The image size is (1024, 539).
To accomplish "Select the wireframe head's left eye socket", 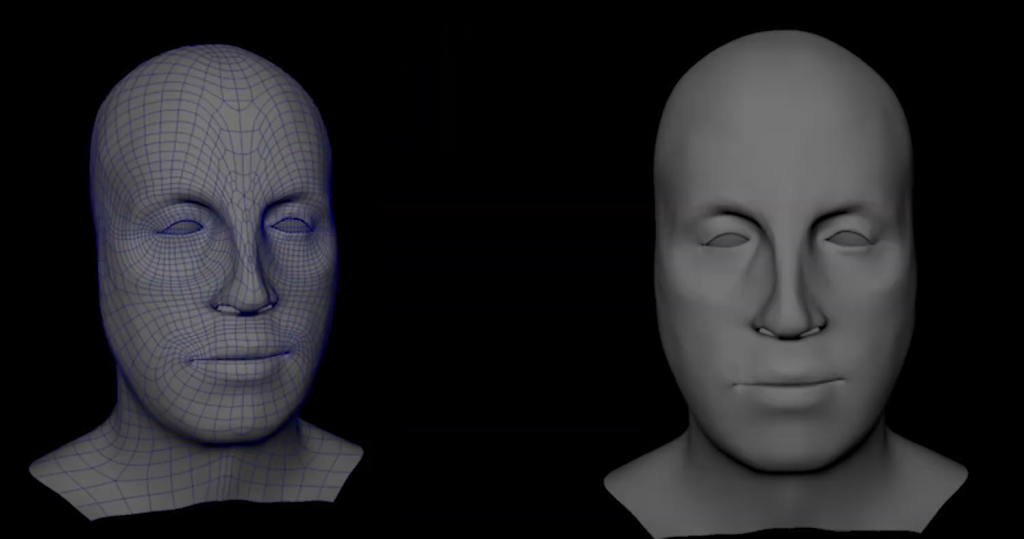I will click(x=181, y=227).
